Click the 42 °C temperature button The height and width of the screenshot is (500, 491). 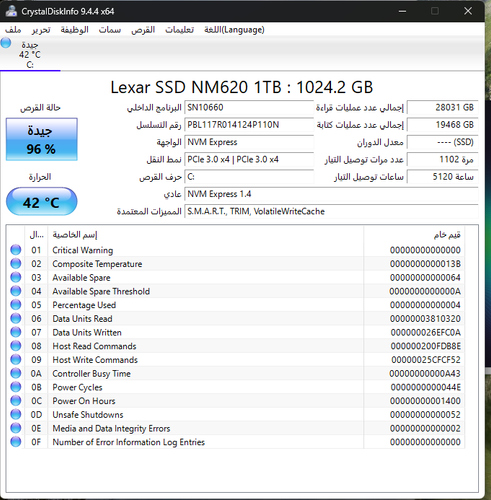(x=42, y=202)
